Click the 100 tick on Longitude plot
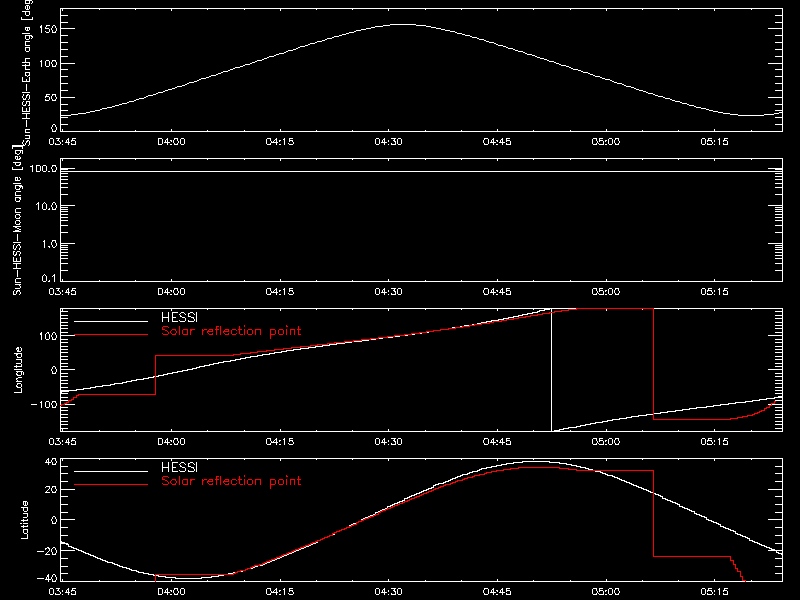The width and height of the screenshot is (800, 600). point(48,336)
